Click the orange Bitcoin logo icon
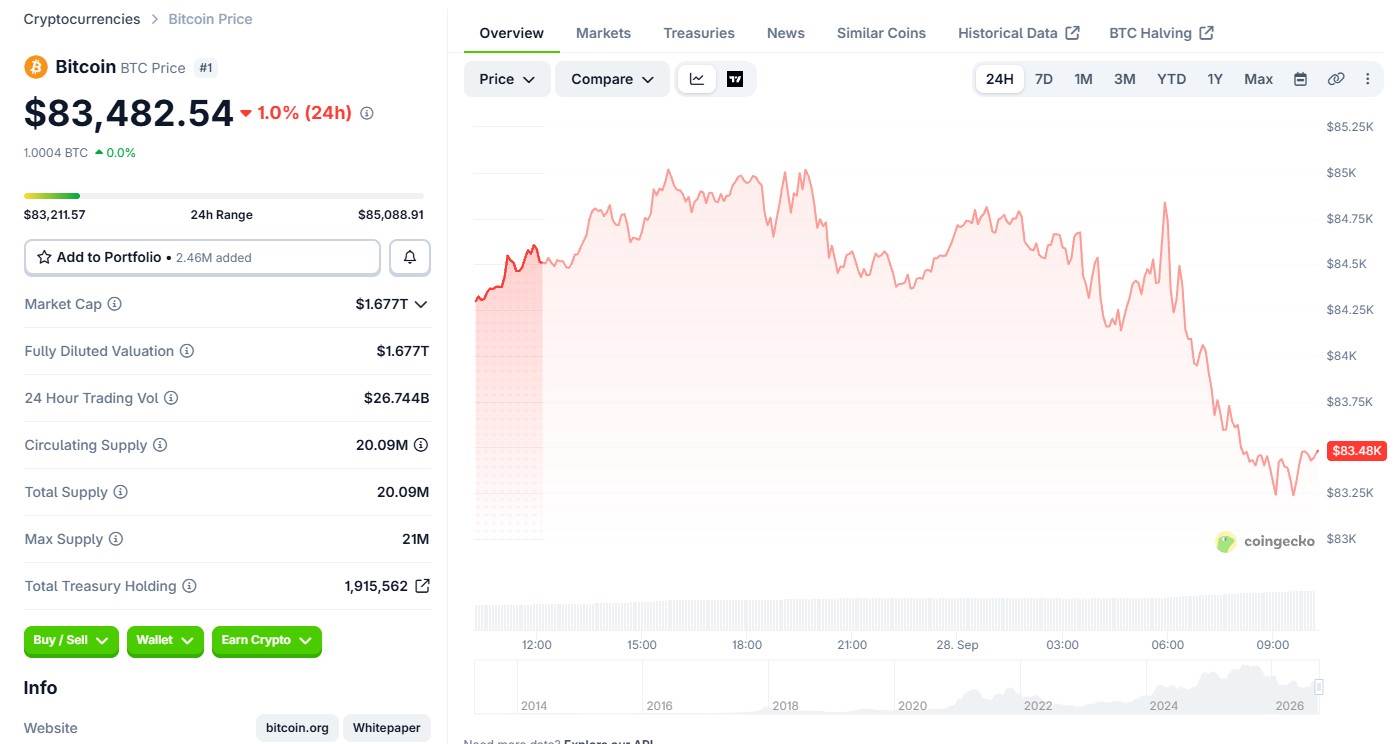1396x744 pixels. pyautogui.click(x=36, y=67)
